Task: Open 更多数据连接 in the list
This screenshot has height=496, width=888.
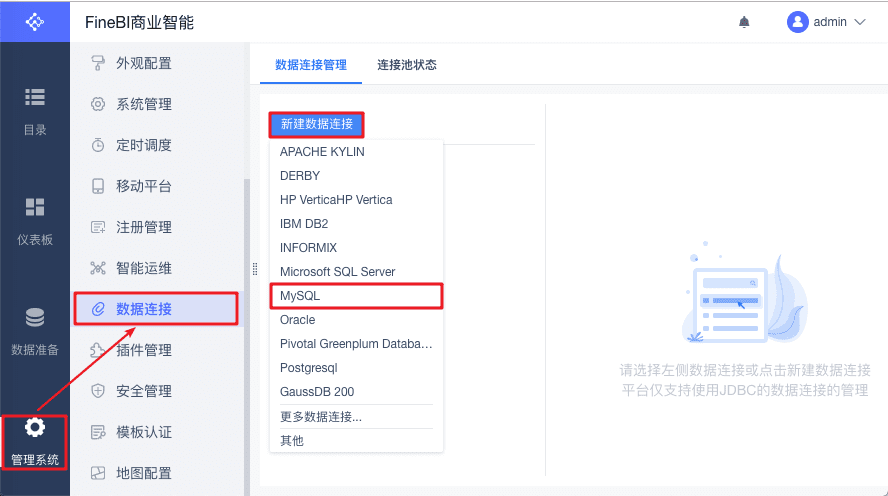Action: tap(321, 416)
